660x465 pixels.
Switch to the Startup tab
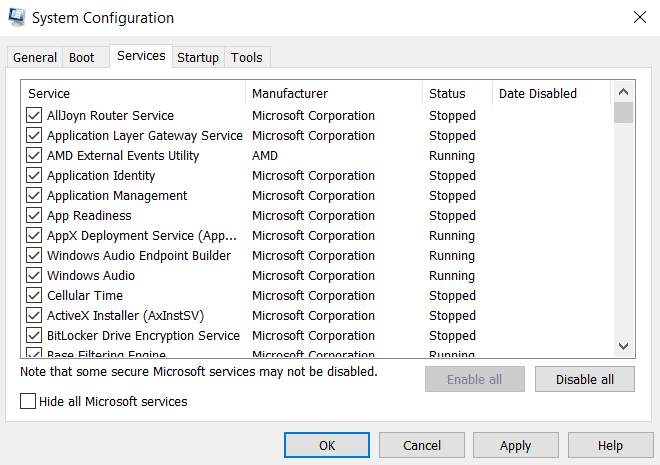[198, 58]
